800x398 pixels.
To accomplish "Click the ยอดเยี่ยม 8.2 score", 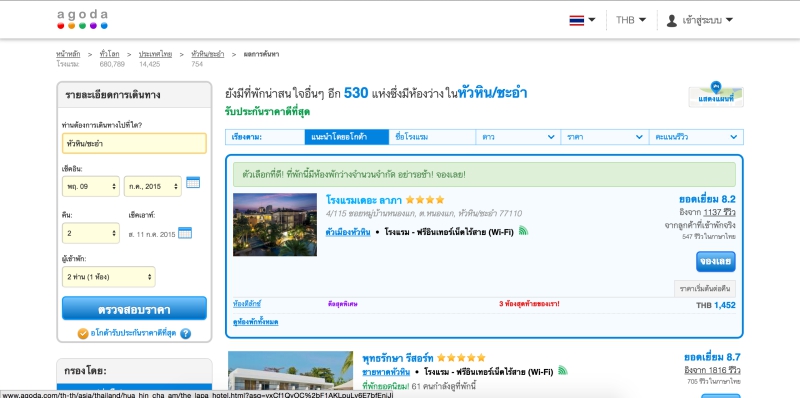I will point(707,199).
